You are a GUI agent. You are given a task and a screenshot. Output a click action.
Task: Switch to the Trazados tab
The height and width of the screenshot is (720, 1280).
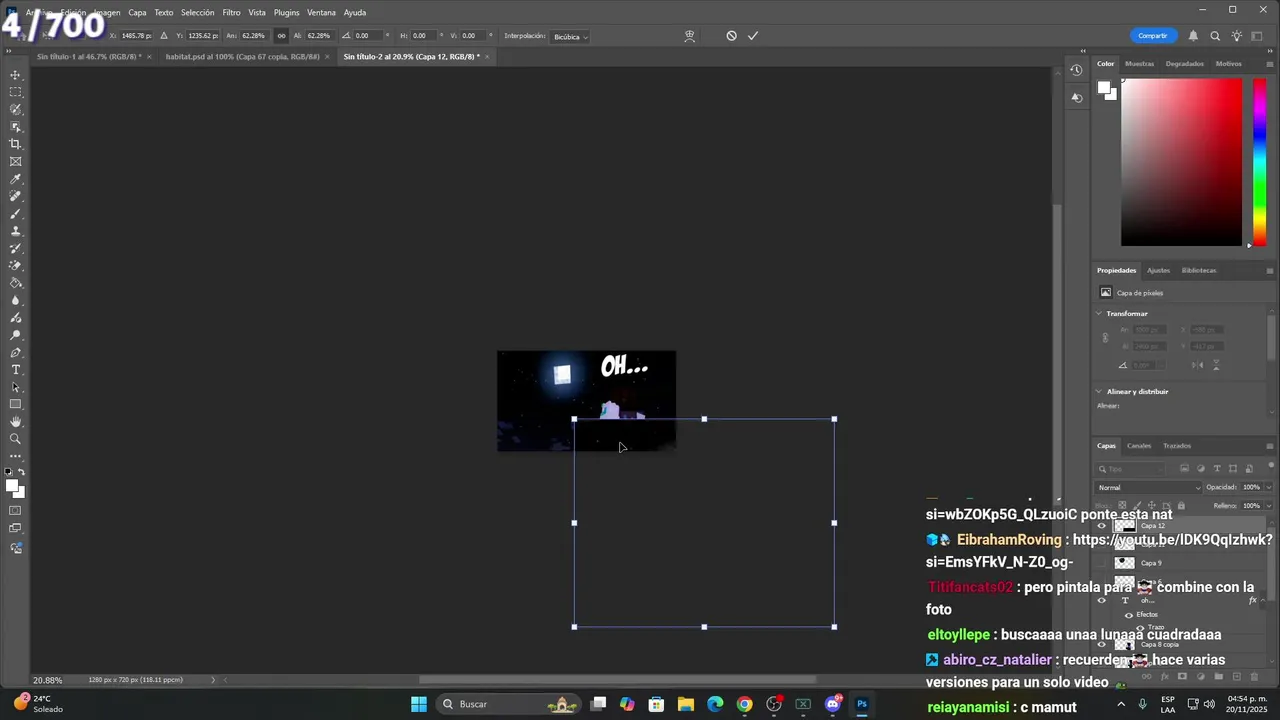point(1177,446)
